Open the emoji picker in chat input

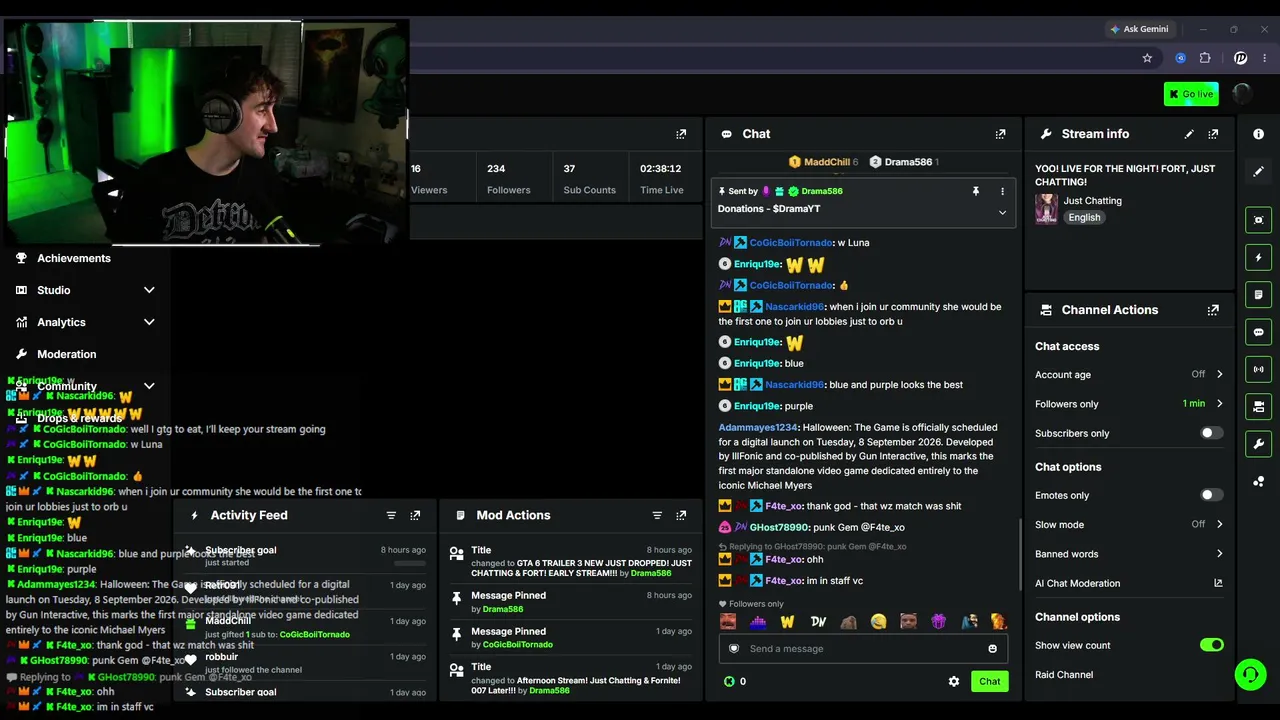pyautogui.click(x=992, y=649)
